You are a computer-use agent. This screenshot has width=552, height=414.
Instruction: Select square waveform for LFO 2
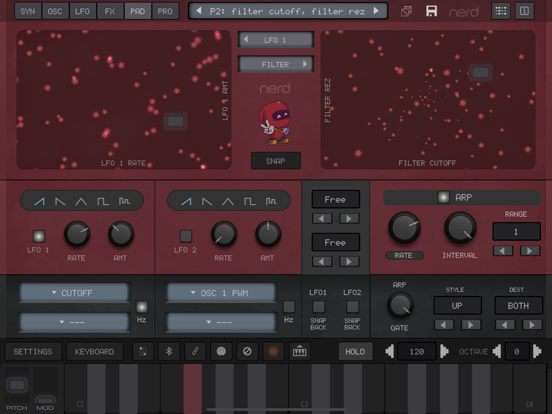point(249,201)
